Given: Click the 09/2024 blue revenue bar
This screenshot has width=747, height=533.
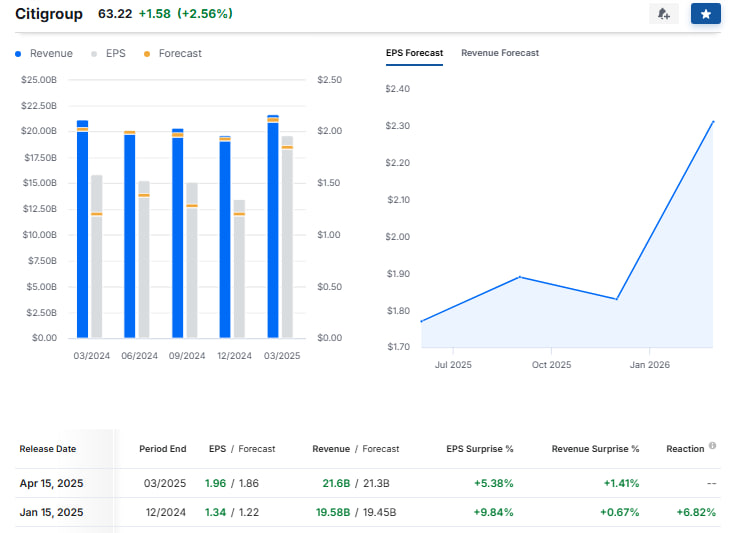Looking at the screenshot, I should 177,233.
